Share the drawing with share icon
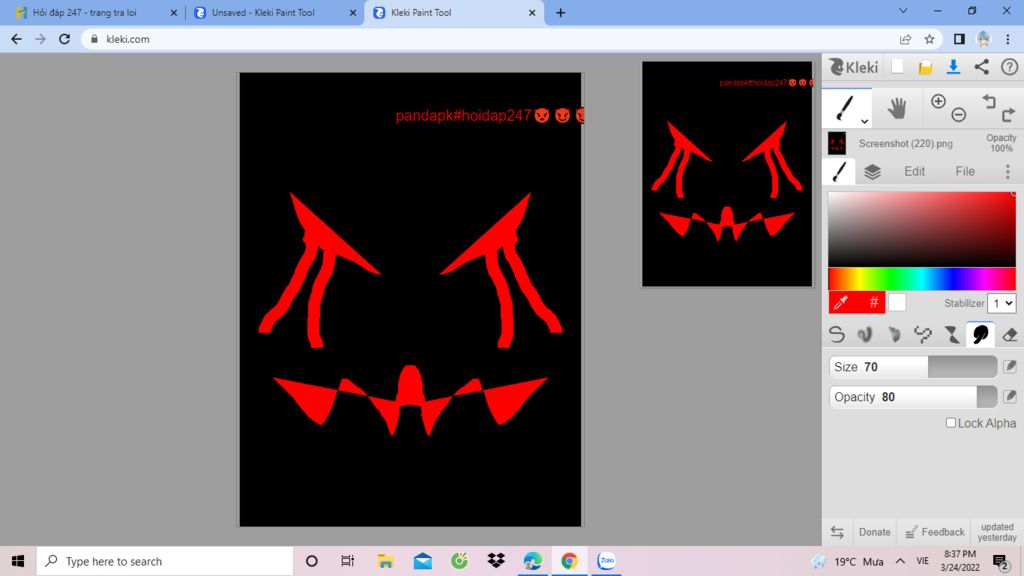 pos(982,67)
